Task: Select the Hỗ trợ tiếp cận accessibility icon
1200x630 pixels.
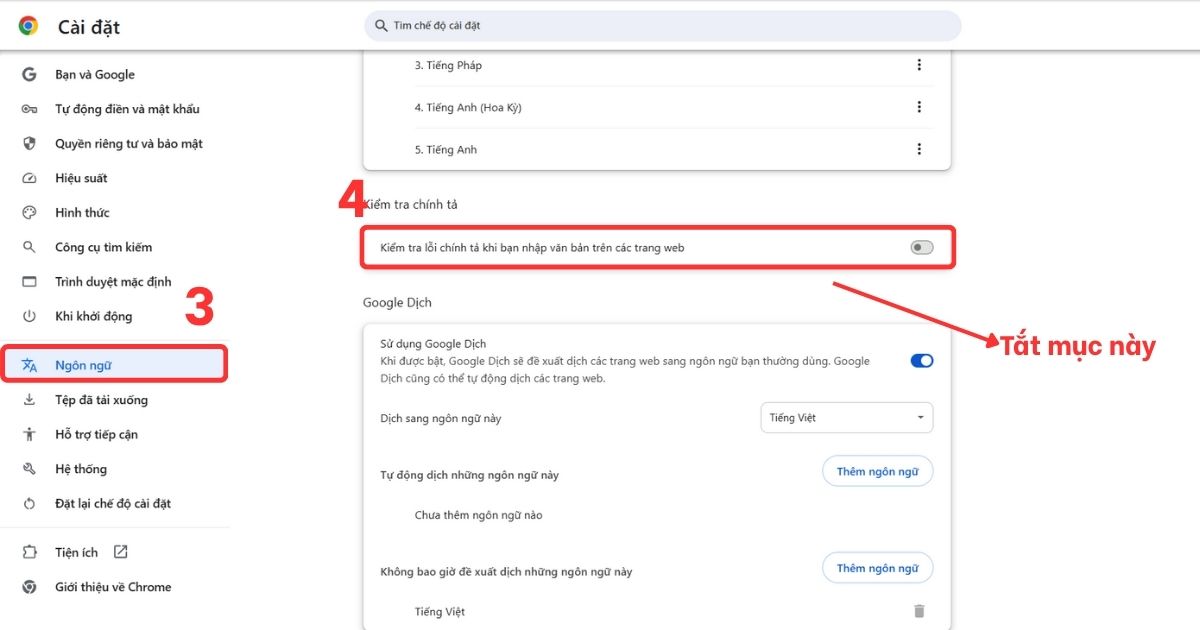Action: pyautogui.click(x=30, y=433)
